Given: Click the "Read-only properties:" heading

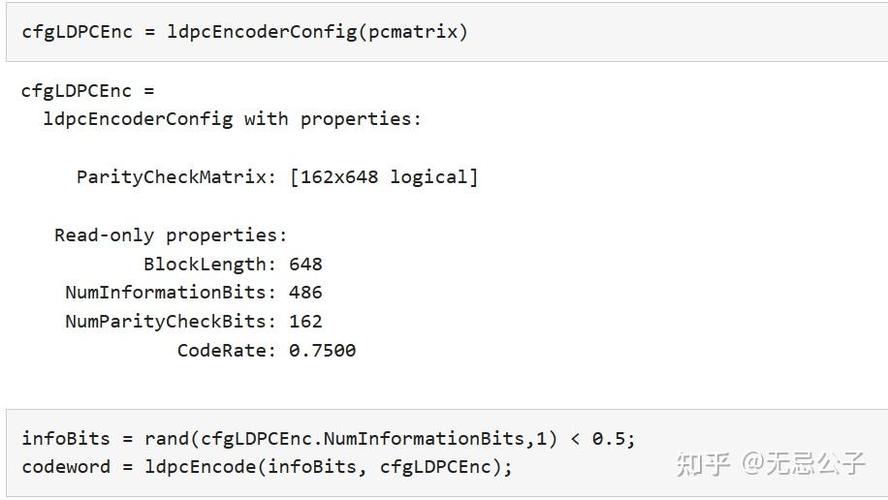Looking at the screenshot, I should [x=170, y=235].
